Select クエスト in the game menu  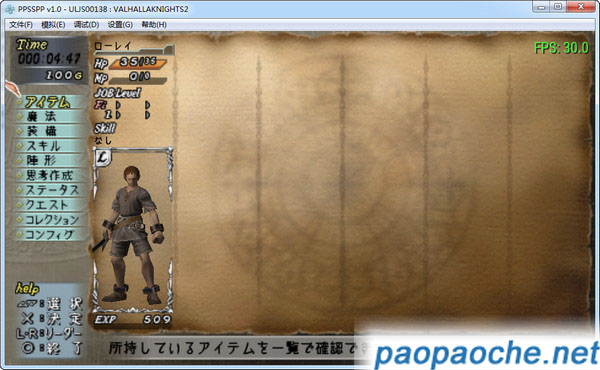pyautogui.click(x=51, y=205)
